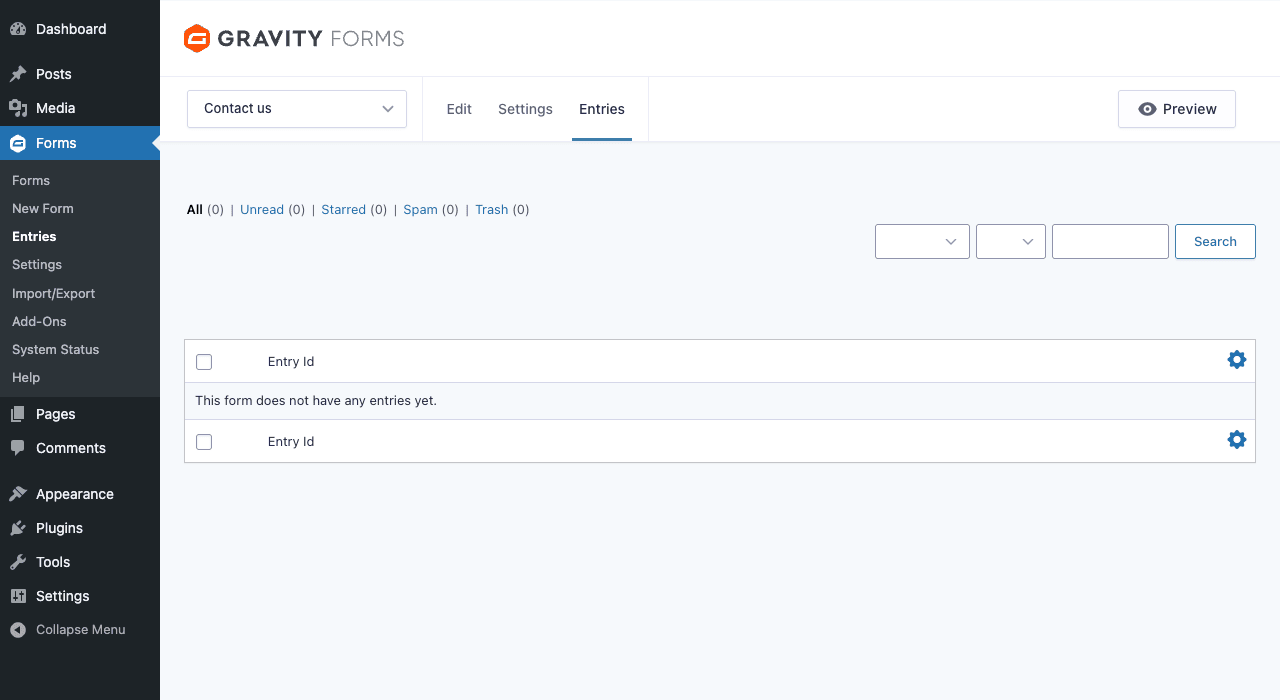The image size is (1280, 700).
Task: Click the entry search text field
Action: 1110,241
